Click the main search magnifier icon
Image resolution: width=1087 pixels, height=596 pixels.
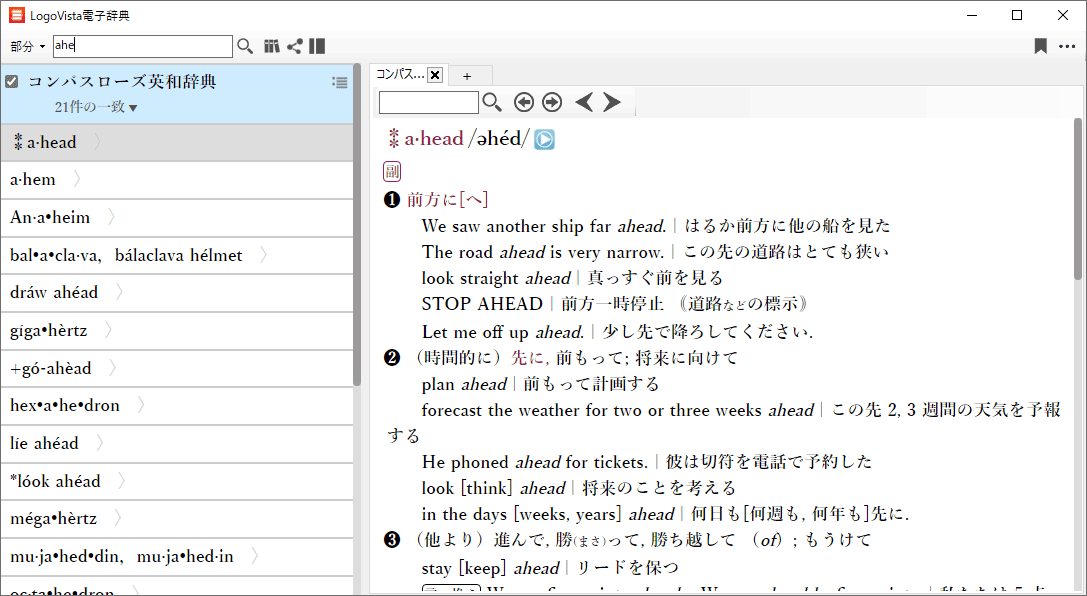245,46
